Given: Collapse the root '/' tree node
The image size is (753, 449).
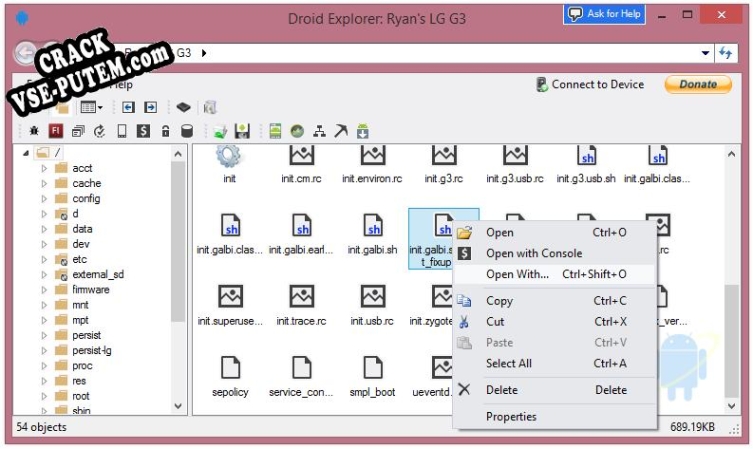Looking at the screenshot, I should 26,153.
